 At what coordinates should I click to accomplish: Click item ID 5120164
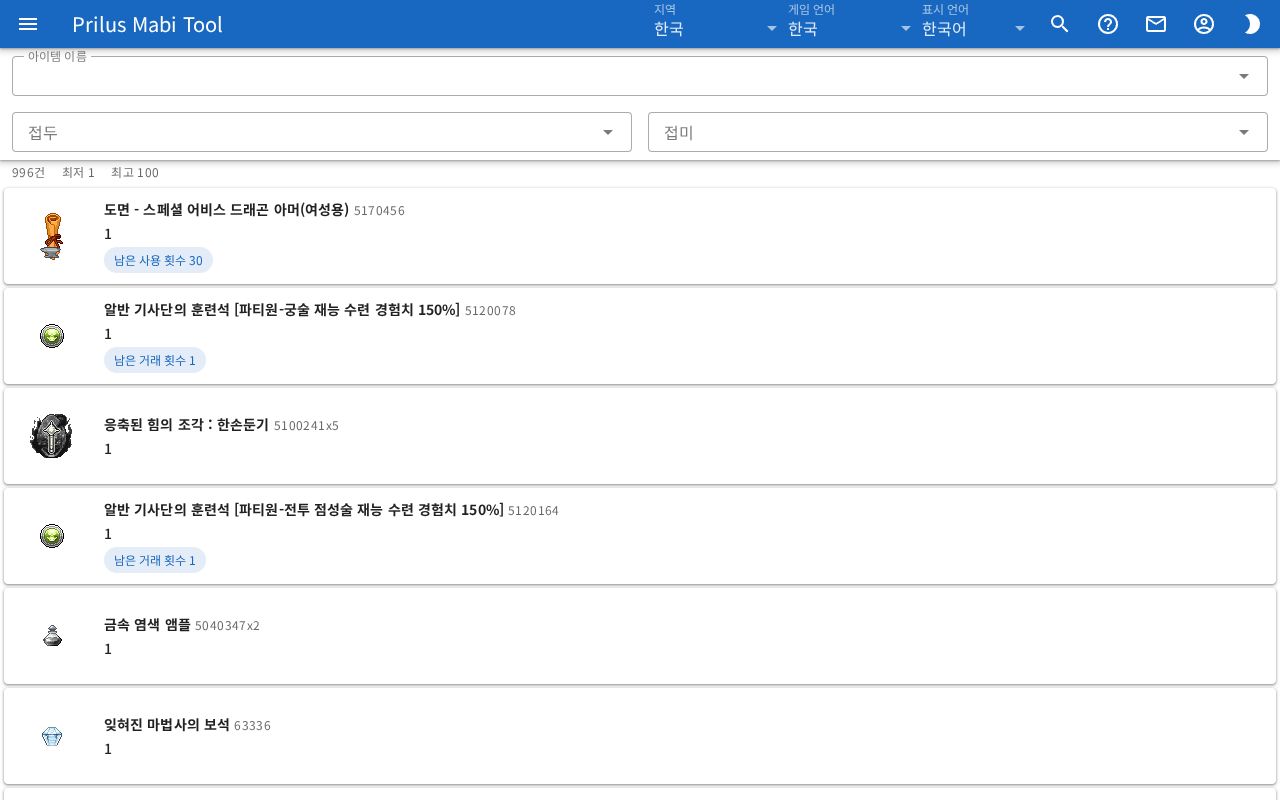pyautogui.click(x=533, y=511)
